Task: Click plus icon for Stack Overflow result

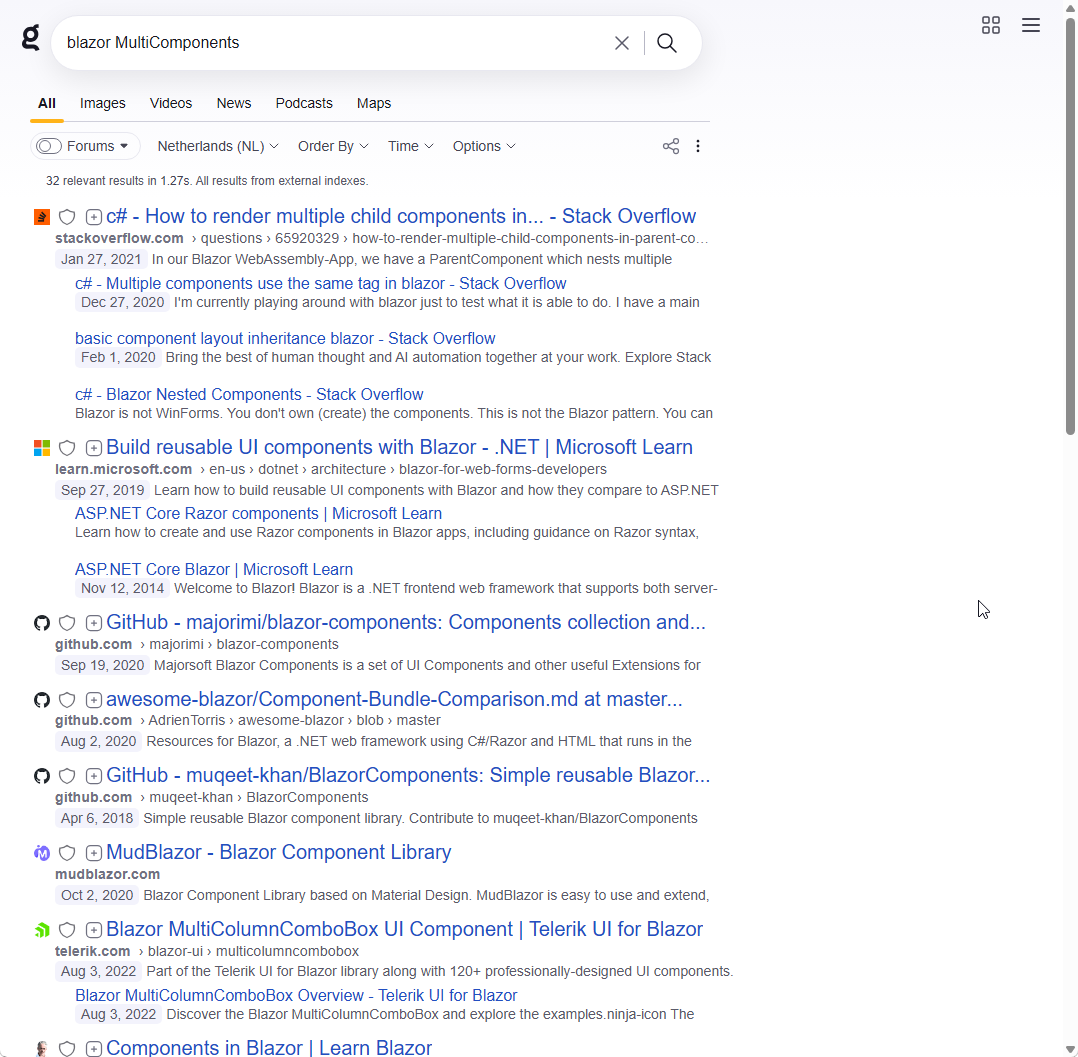Action: 94,217
